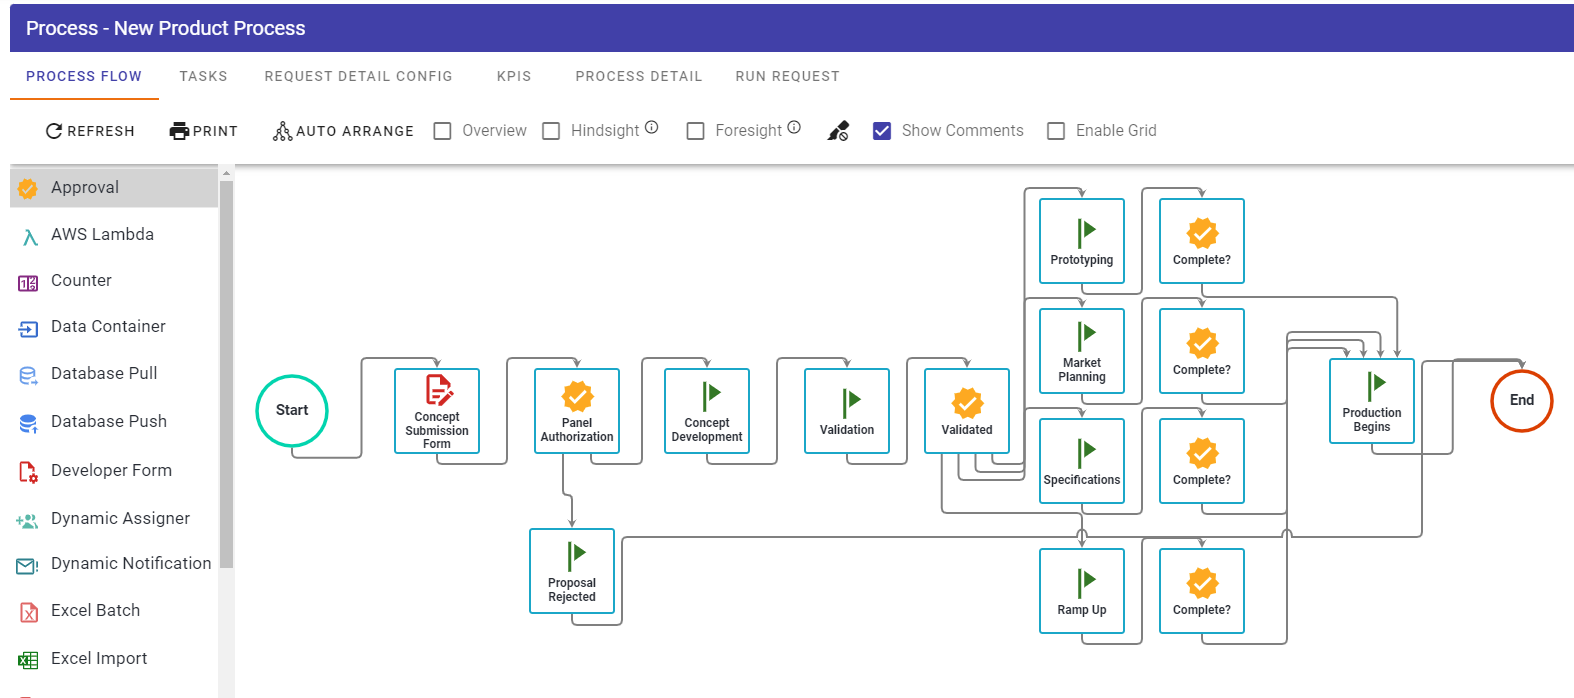Go to the KPIs tab

click(514, 76)
